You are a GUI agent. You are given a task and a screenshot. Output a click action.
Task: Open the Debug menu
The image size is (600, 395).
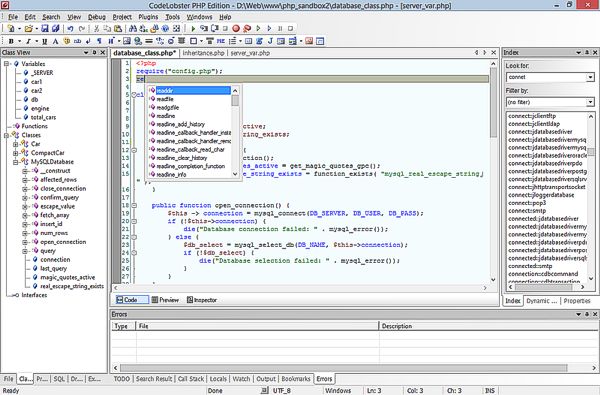click(x=96, y=17)
